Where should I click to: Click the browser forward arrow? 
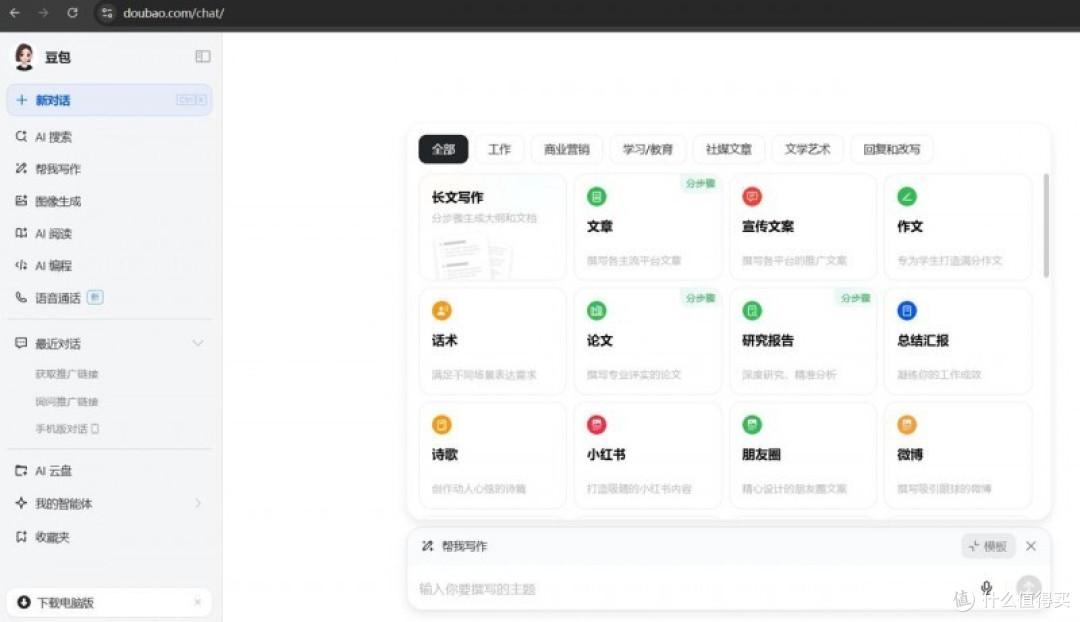pos(43,12)
